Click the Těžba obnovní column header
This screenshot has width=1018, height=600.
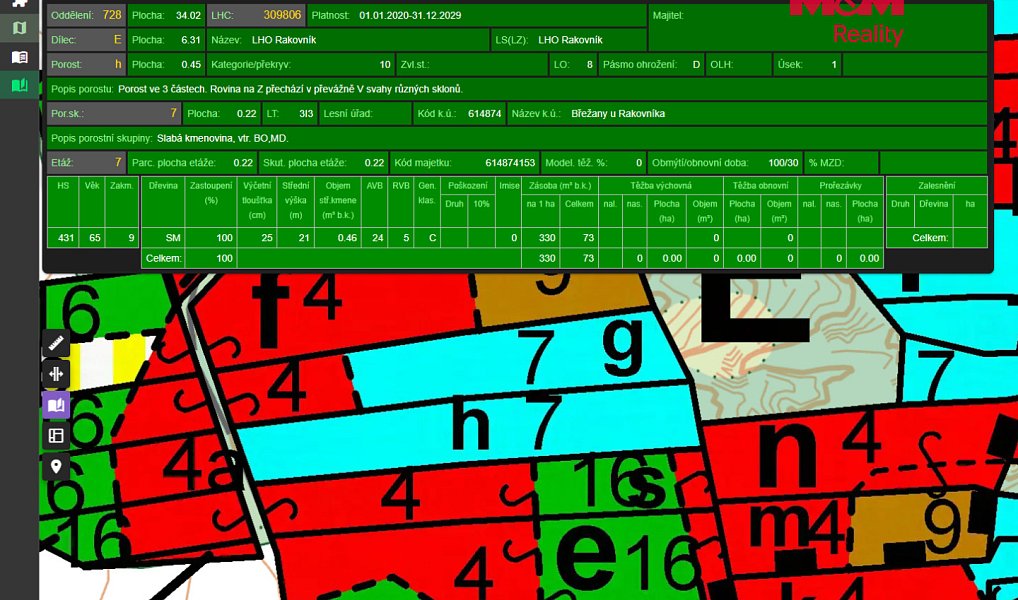point(760,185)
